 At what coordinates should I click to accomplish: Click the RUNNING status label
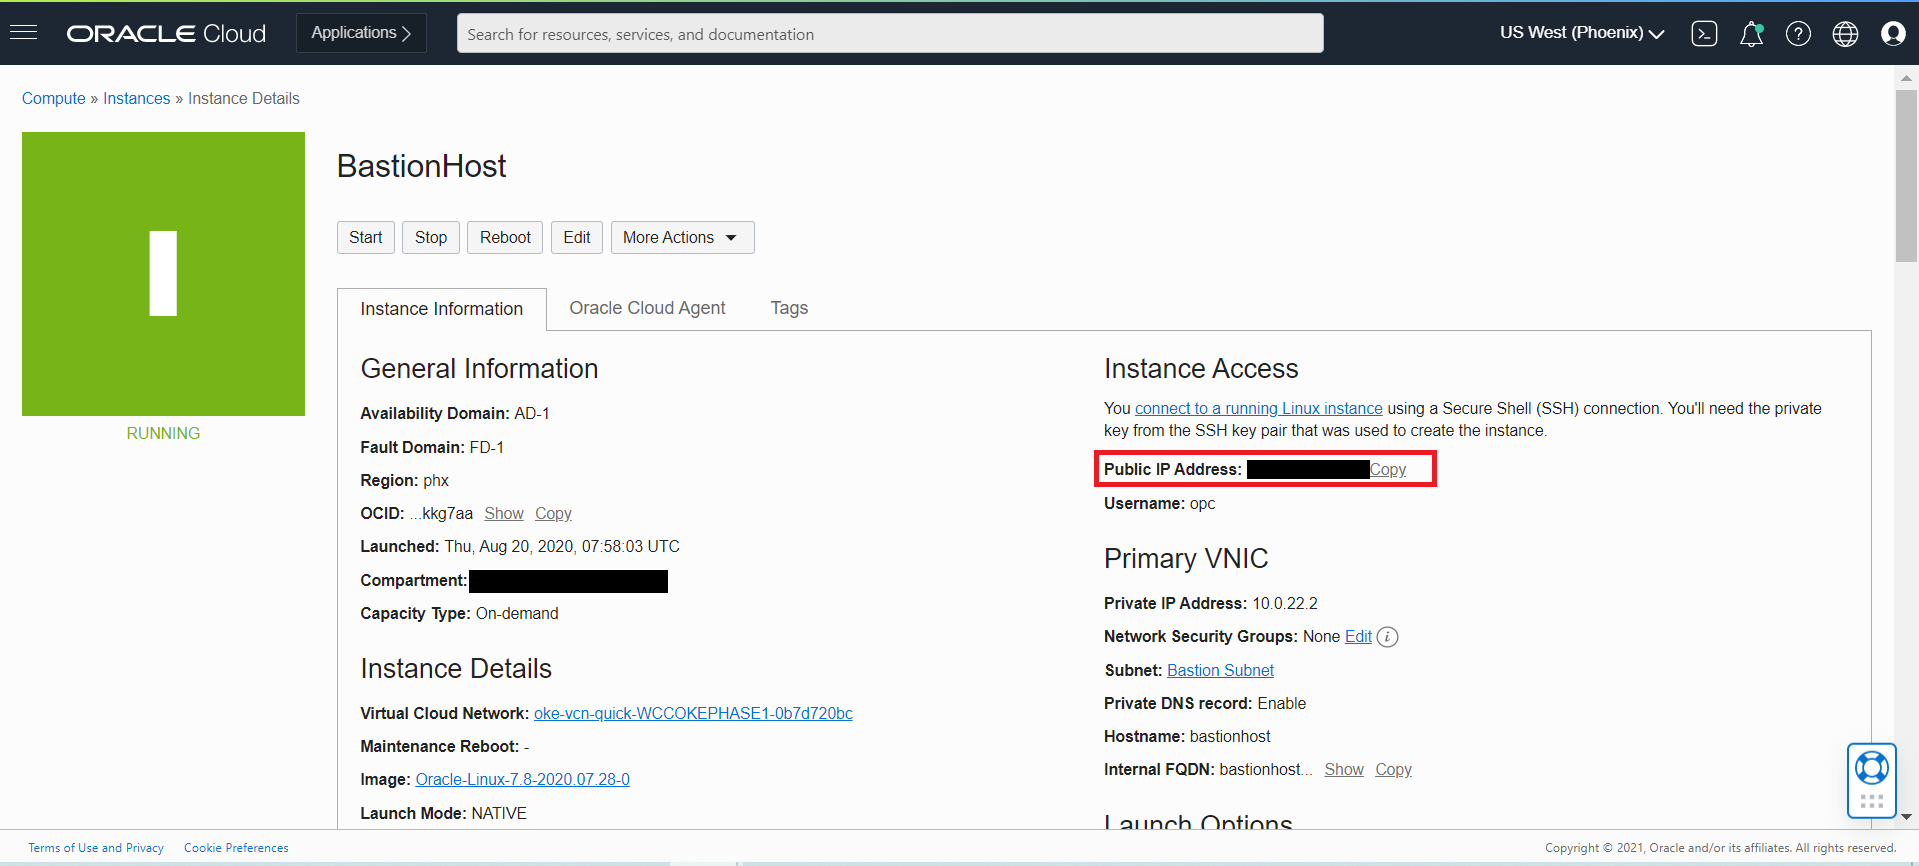(163, 433)
